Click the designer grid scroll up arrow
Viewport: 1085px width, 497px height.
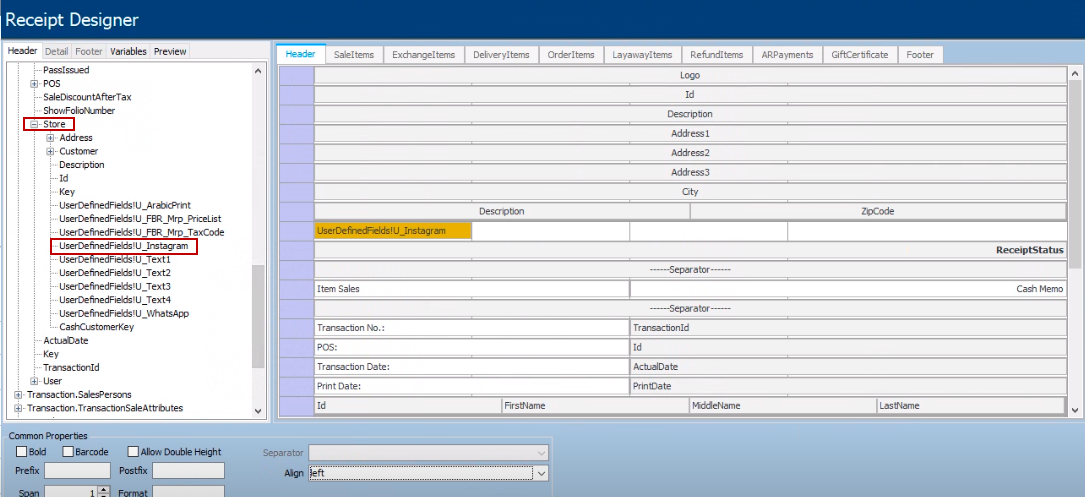(x=1074, y=73)
